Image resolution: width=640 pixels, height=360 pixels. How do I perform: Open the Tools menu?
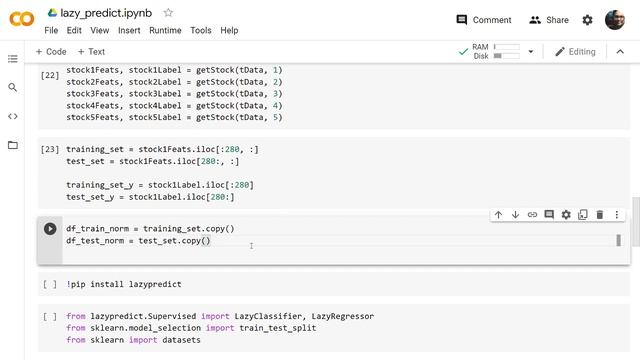pyautogui.click(x=201, y=30)
